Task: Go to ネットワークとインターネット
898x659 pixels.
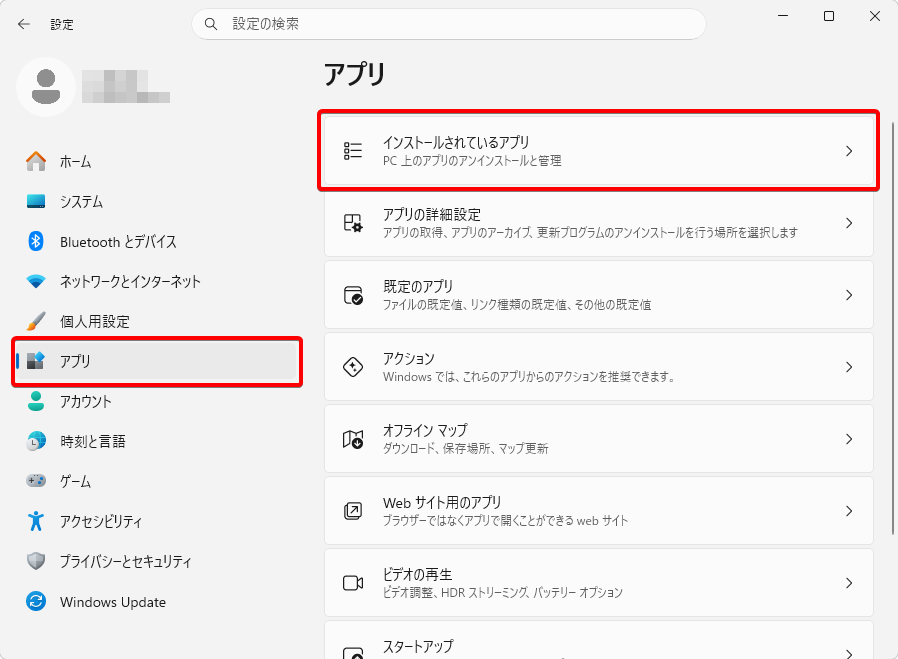Action: coord(156,282)
